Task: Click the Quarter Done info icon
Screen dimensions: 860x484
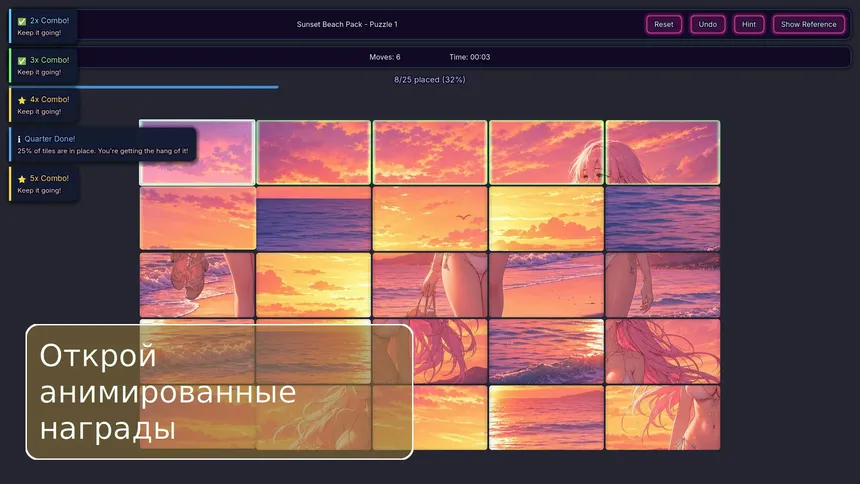Action: (x=19, y=139)
